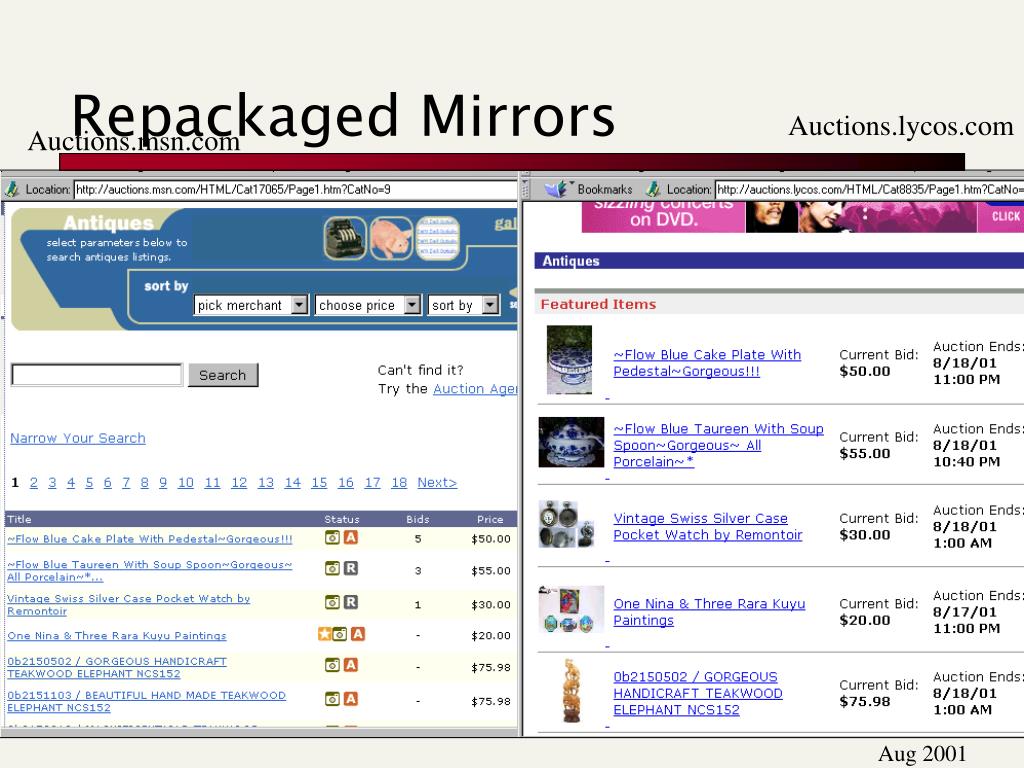
Task: Click the $50.00 price in MSN table
Action: [x=491, y=539]
